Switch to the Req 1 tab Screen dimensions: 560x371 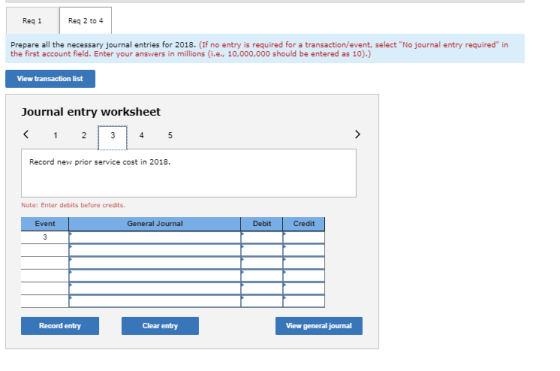(x=32, y=21)
